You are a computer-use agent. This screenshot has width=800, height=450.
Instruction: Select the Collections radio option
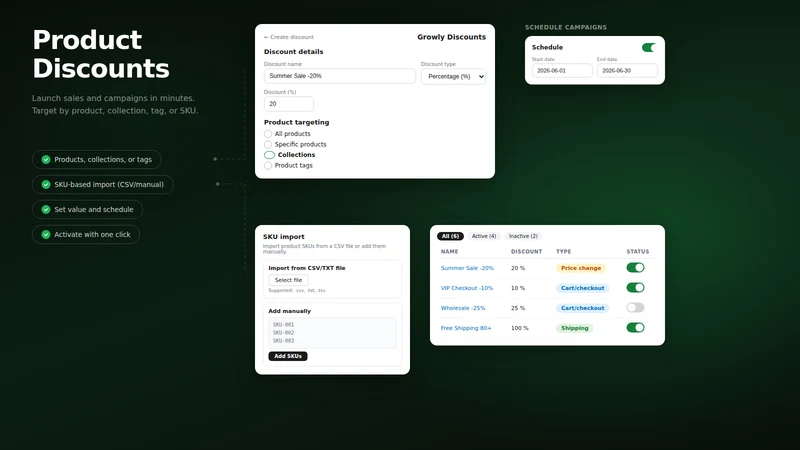(269, 155)
